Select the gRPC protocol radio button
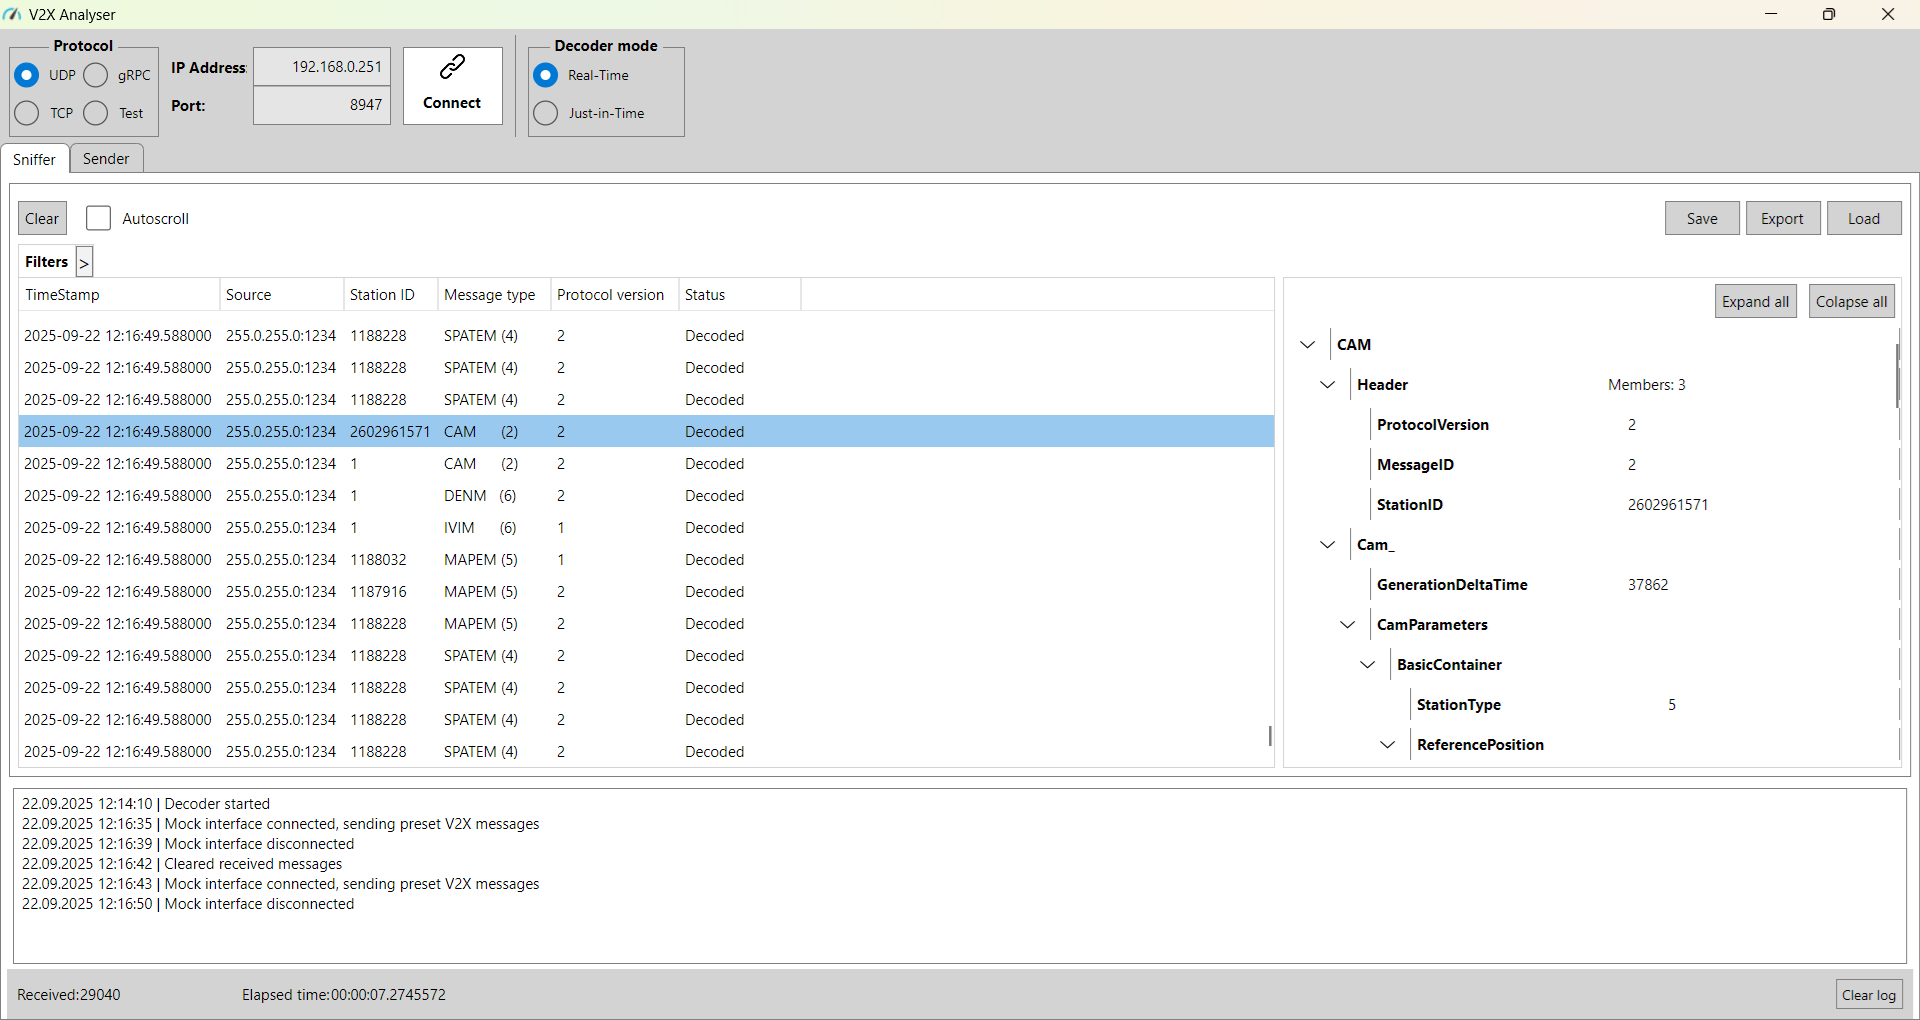Image resolution: width=1920 pixels, height=1020 pixels. point(96,76)
